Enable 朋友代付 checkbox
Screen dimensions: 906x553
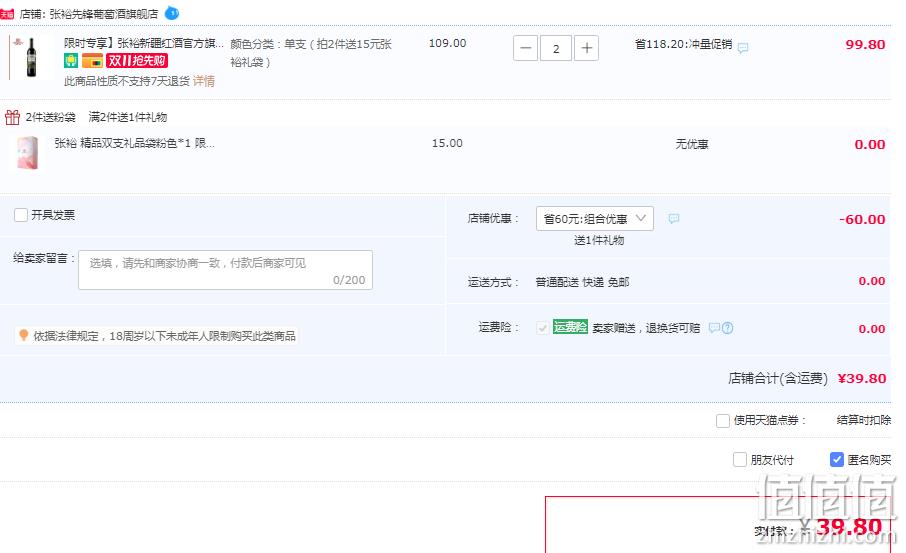pos(740,460)
